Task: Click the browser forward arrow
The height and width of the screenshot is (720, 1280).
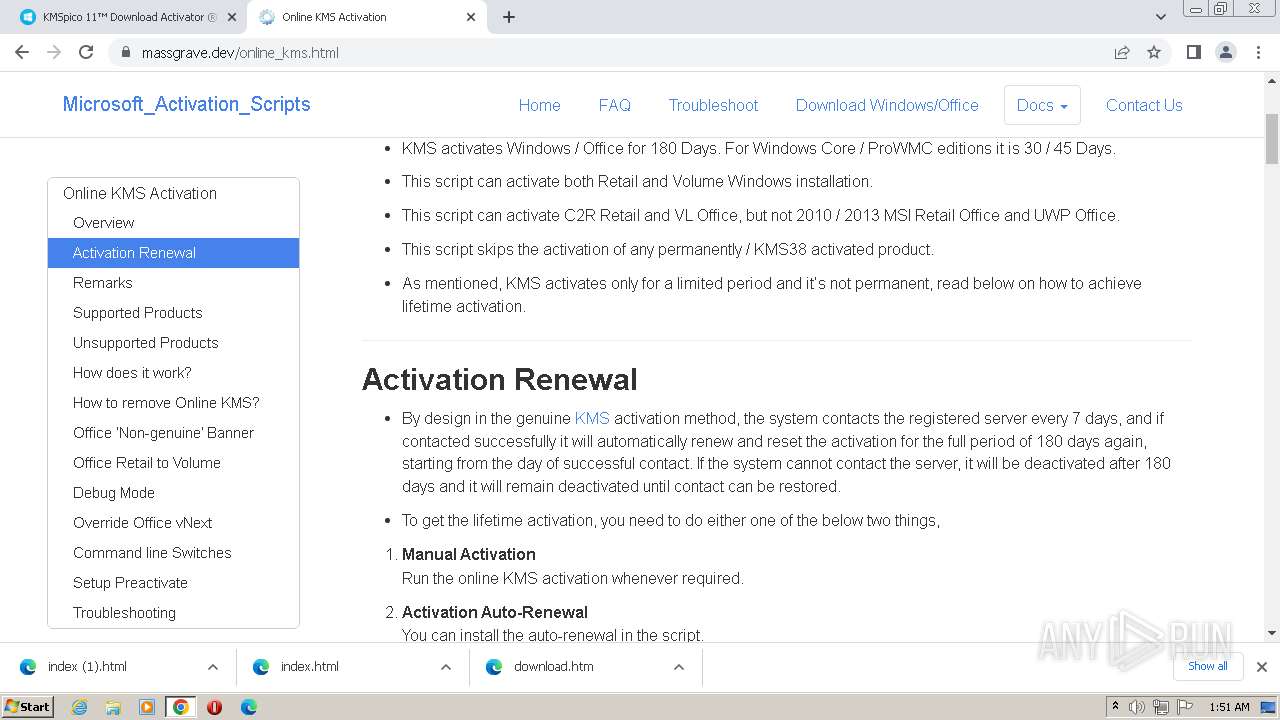Action: [x=54, y=52]
